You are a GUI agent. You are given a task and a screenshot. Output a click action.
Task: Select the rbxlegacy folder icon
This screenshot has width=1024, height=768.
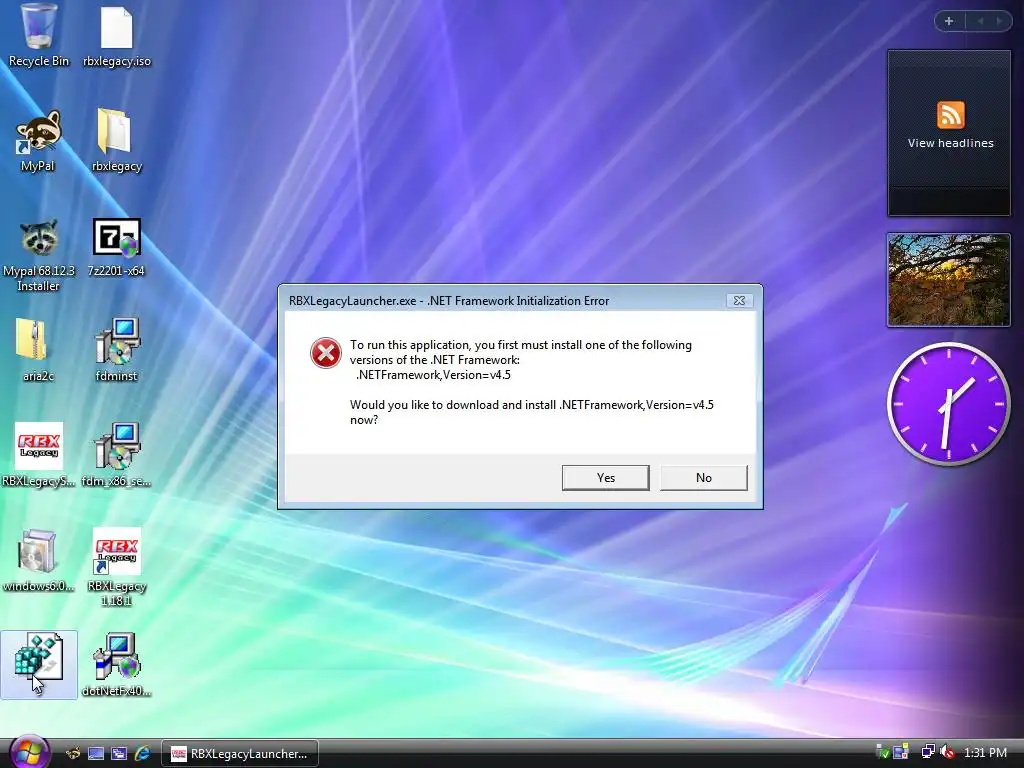tap(116, 140)
